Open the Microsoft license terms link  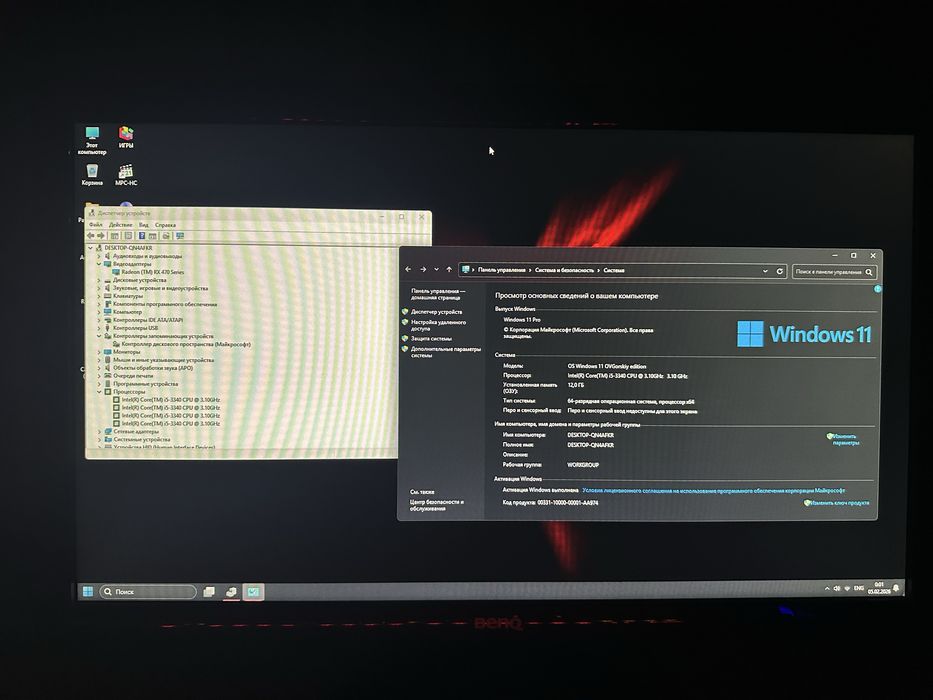(x=713, y=490)
